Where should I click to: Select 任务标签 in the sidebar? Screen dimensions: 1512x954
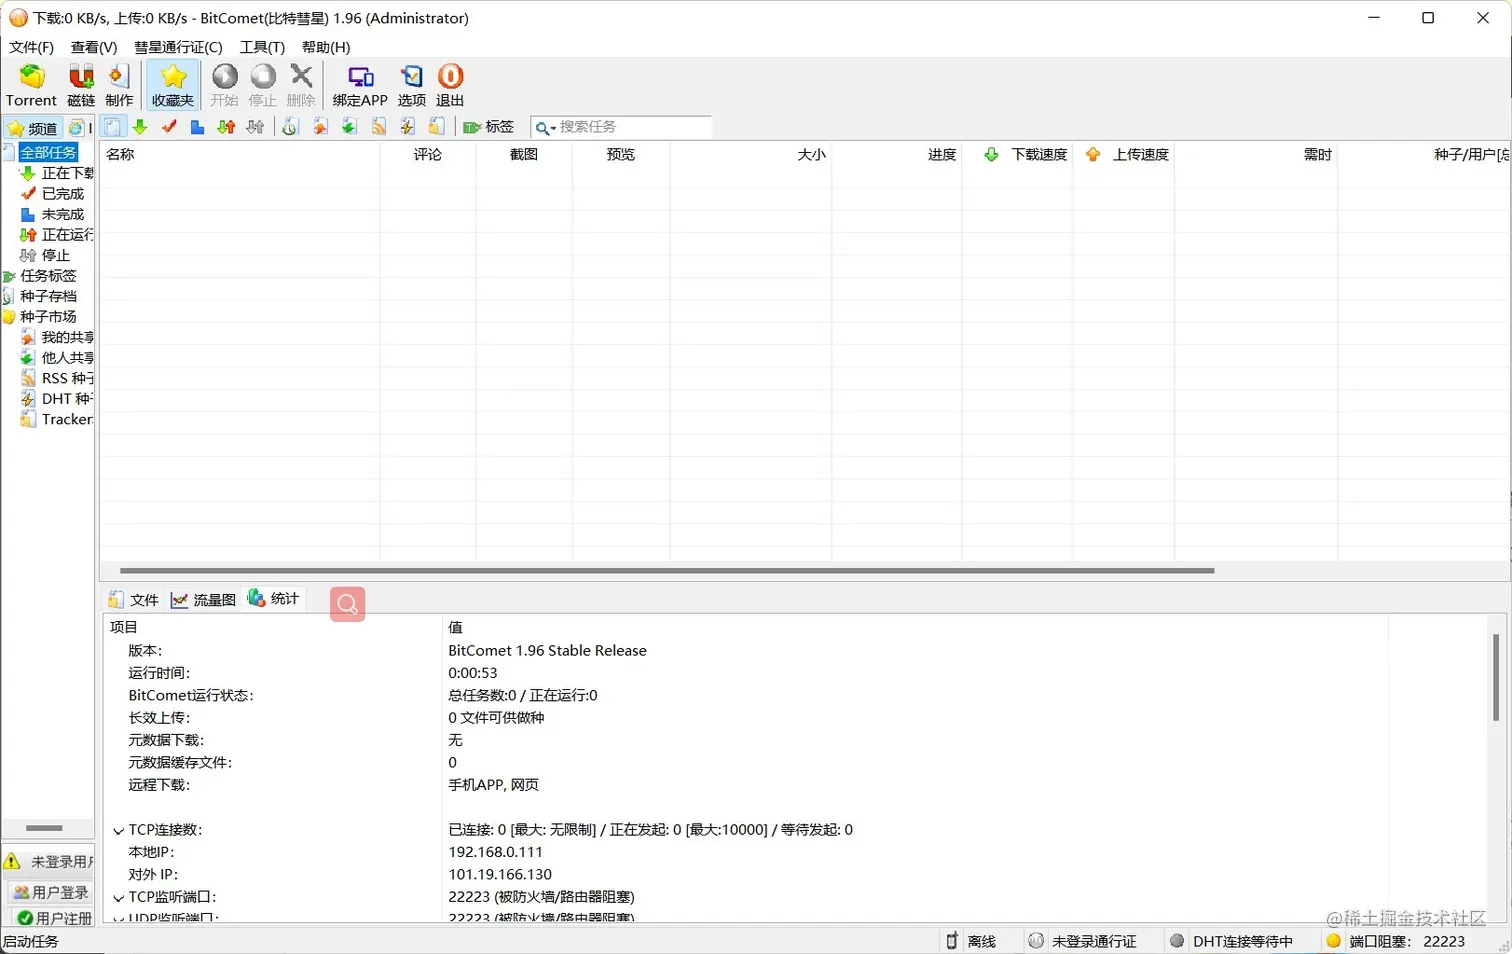(48, 275)
